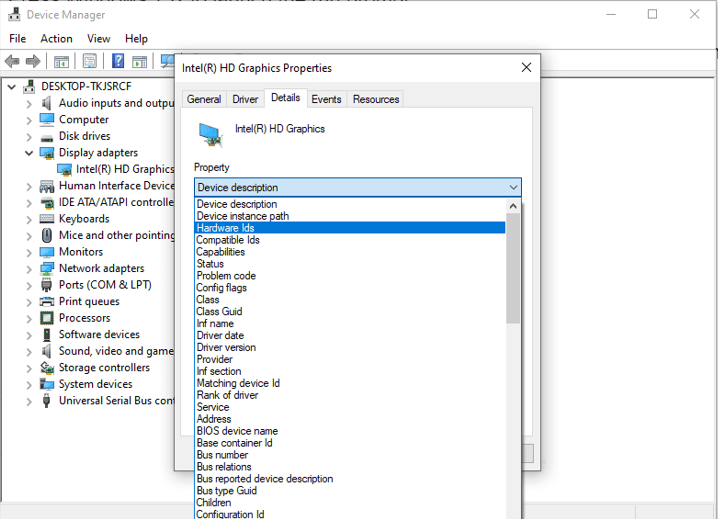Image resolution: width=718 pixels, height=519 pixels.
Task: Select Bus reported device description
Action: pyautogui.click(x=350, y=479)
